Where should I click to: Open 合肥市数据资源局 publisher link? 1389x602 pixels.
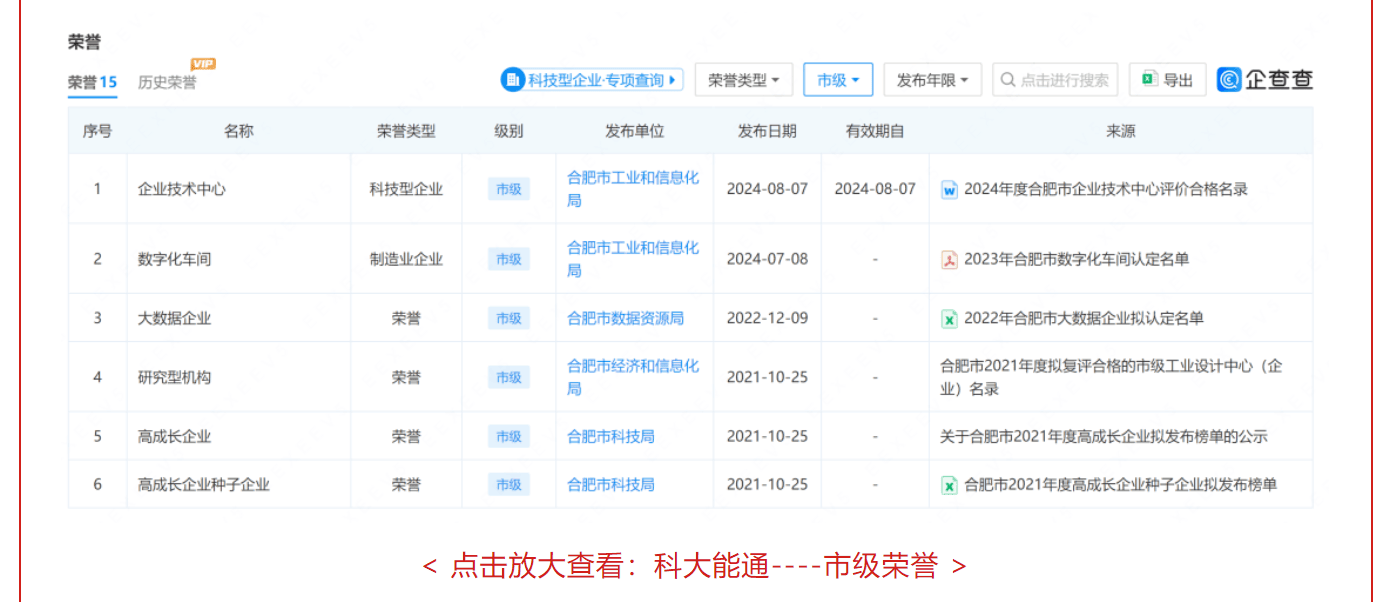click(625, 318)
